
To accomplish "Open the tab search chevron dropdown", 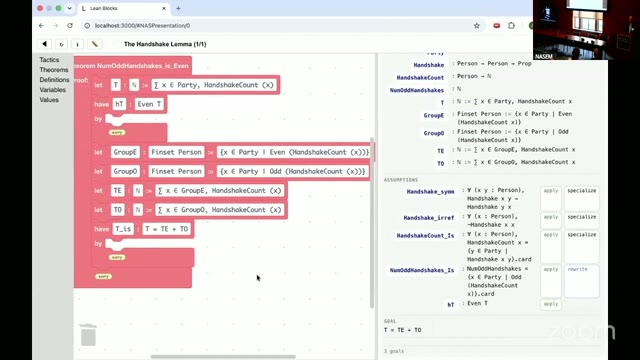I will [x=69, y=8].
